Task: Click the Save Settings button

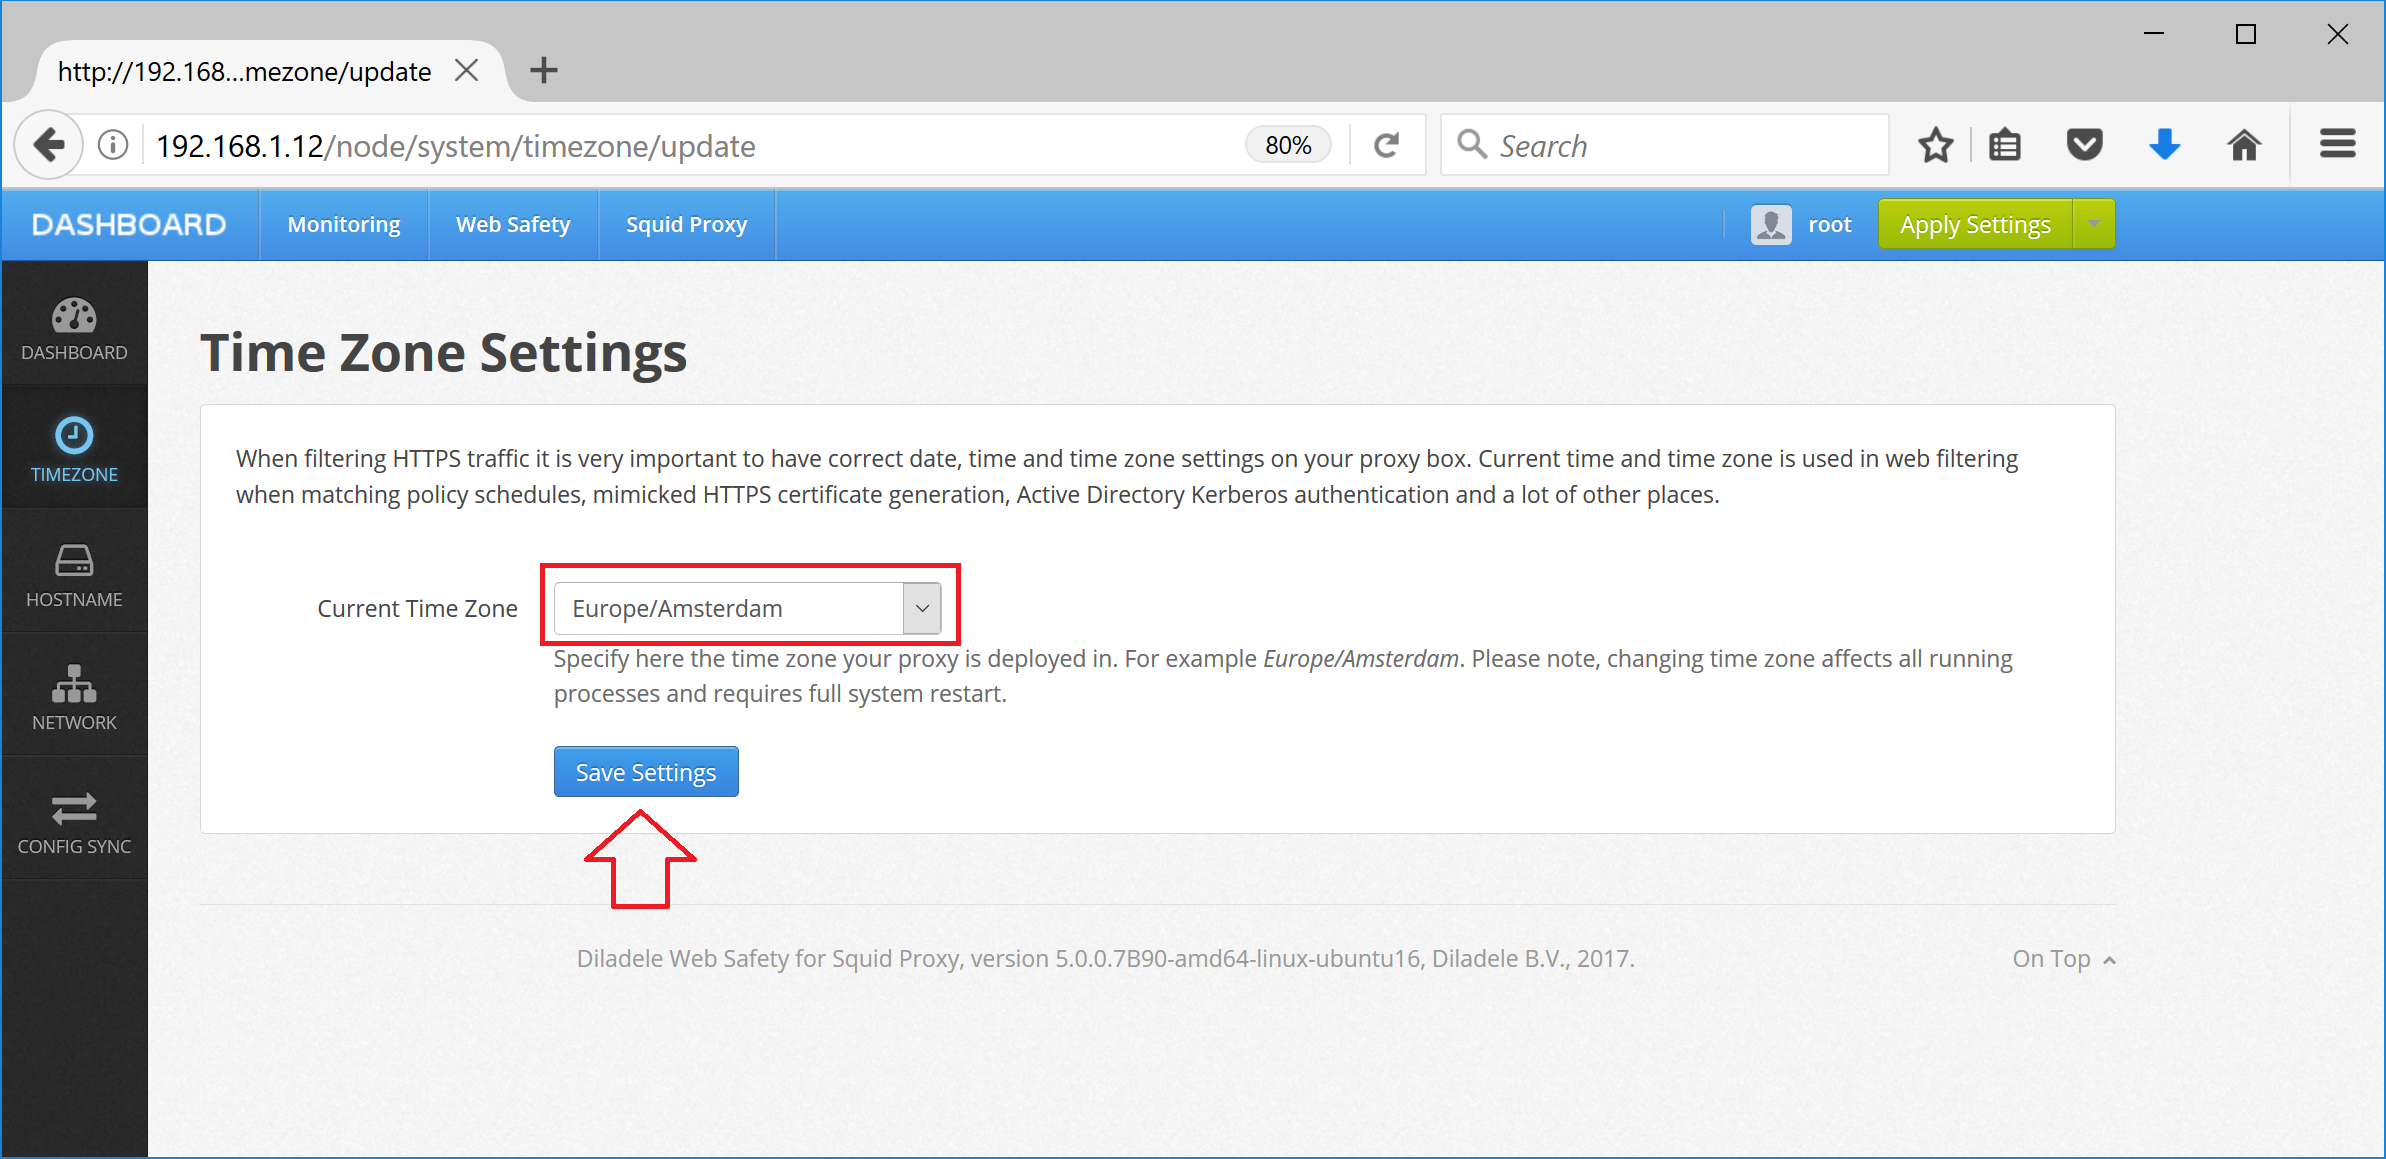Action: [645, 771]
